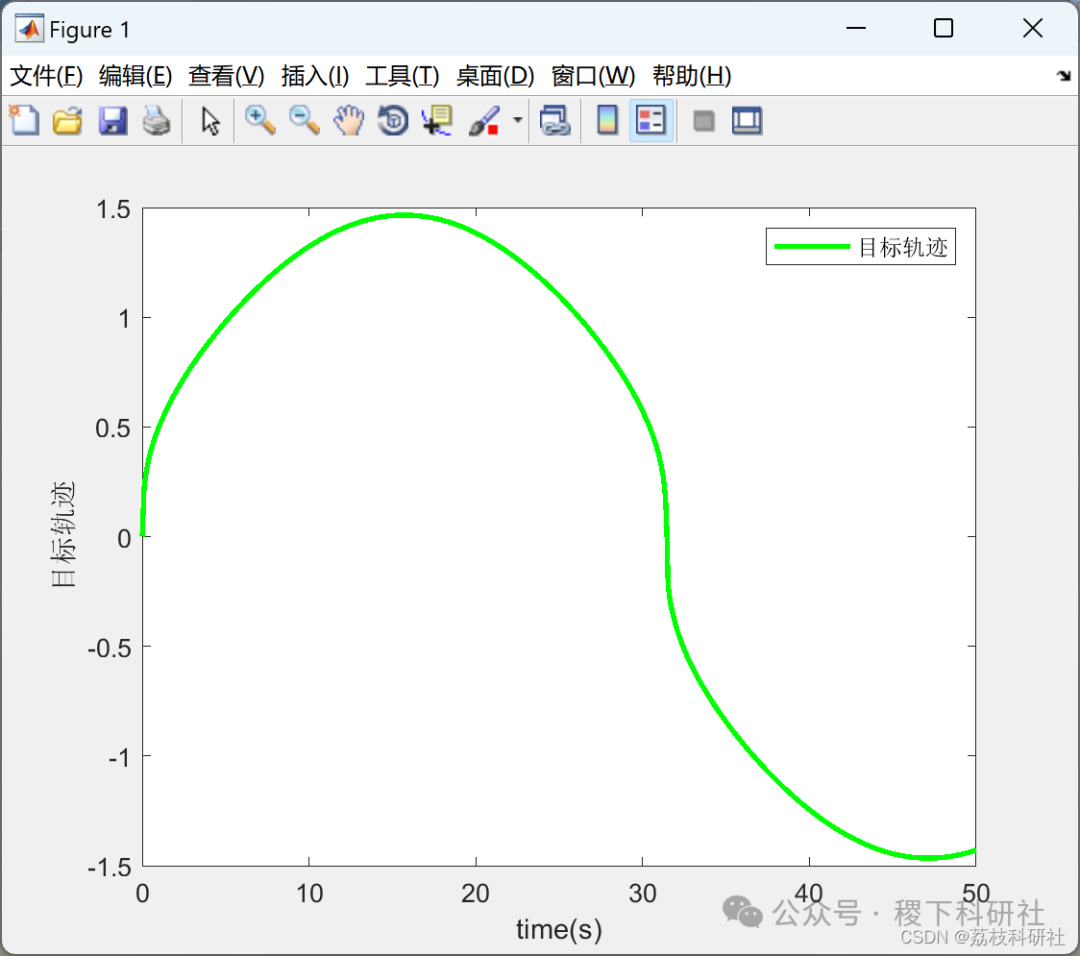Select the 目标轨迹 legend box
The image size is (1080, 956).
[860, 247]
